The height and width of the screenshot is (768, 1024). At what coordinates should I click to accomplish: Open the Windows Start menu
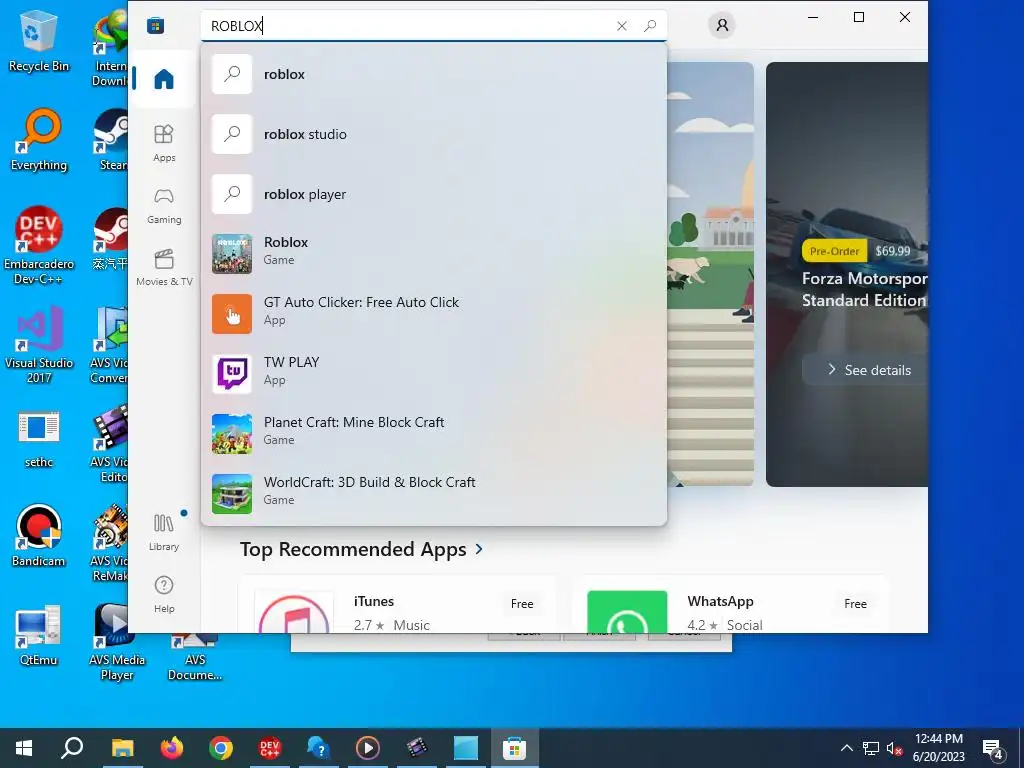(x=24, y=748)
